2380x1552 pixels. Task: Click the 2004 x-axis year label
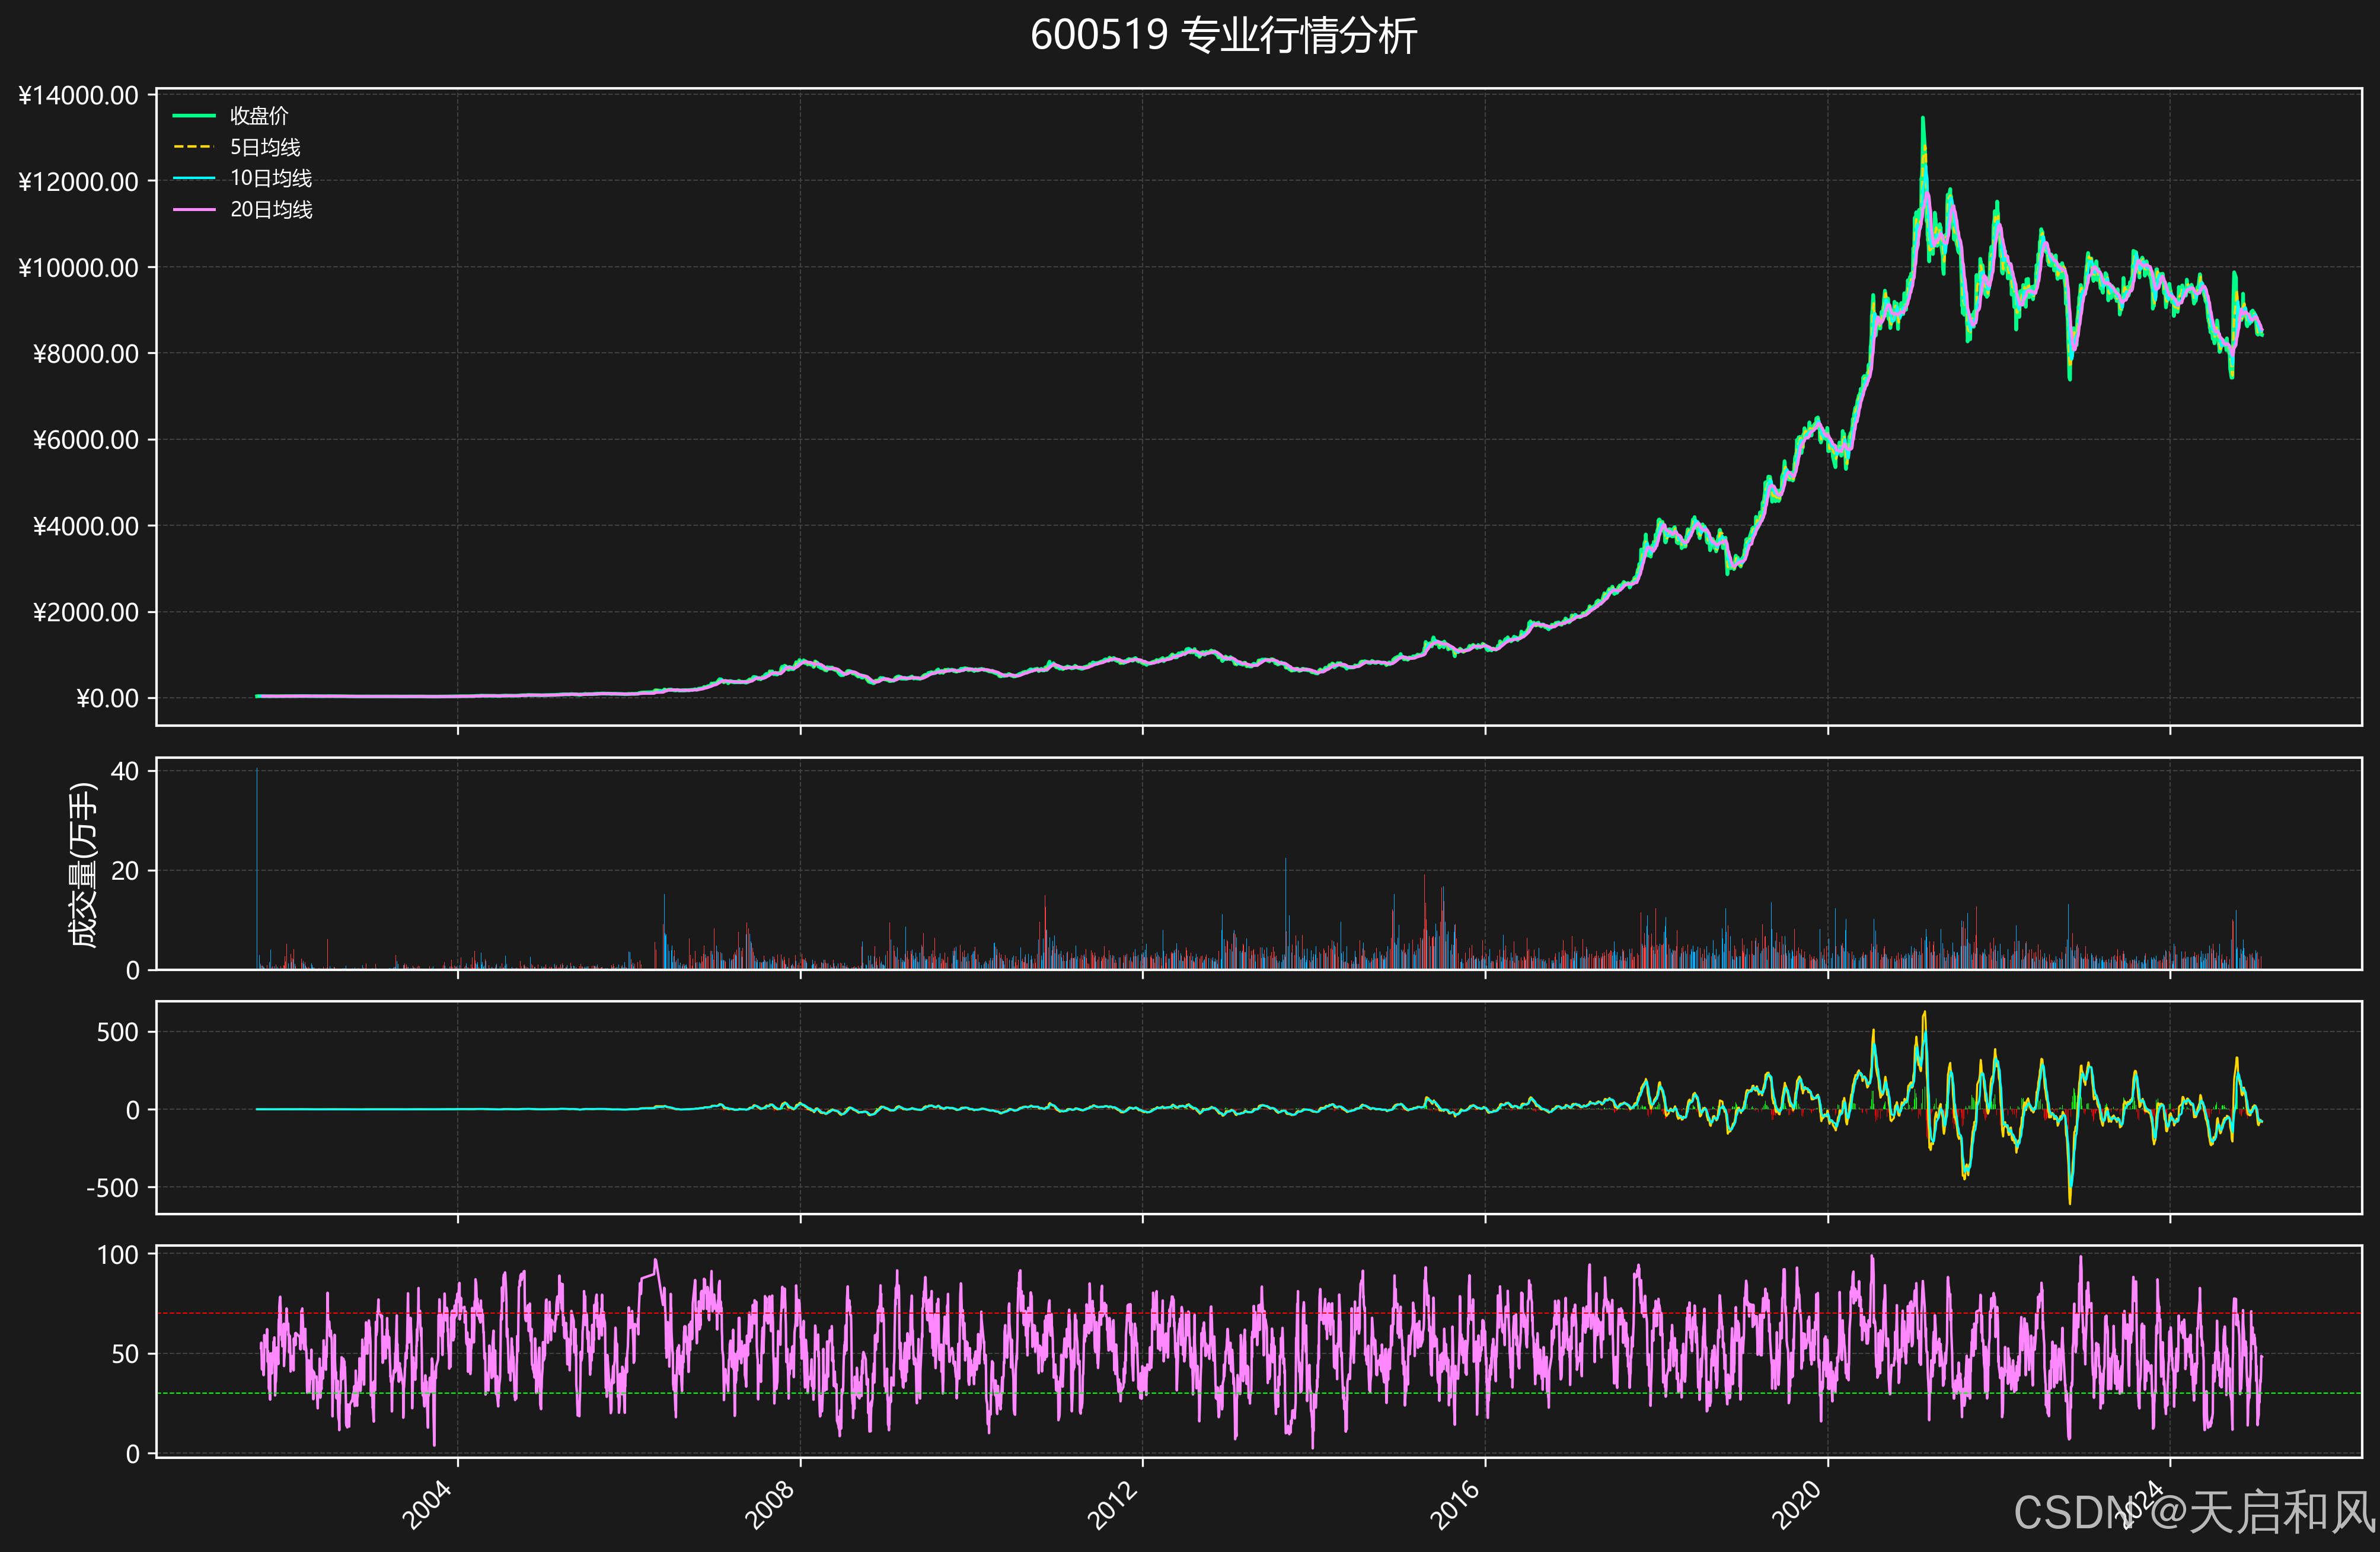(x=428, y=1504)
